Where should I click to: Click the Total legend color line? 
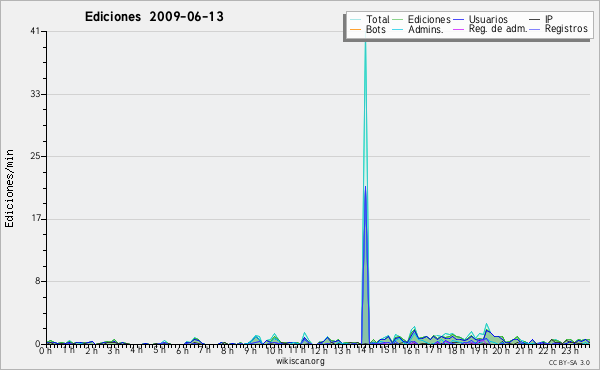click(x=355, y=20)
